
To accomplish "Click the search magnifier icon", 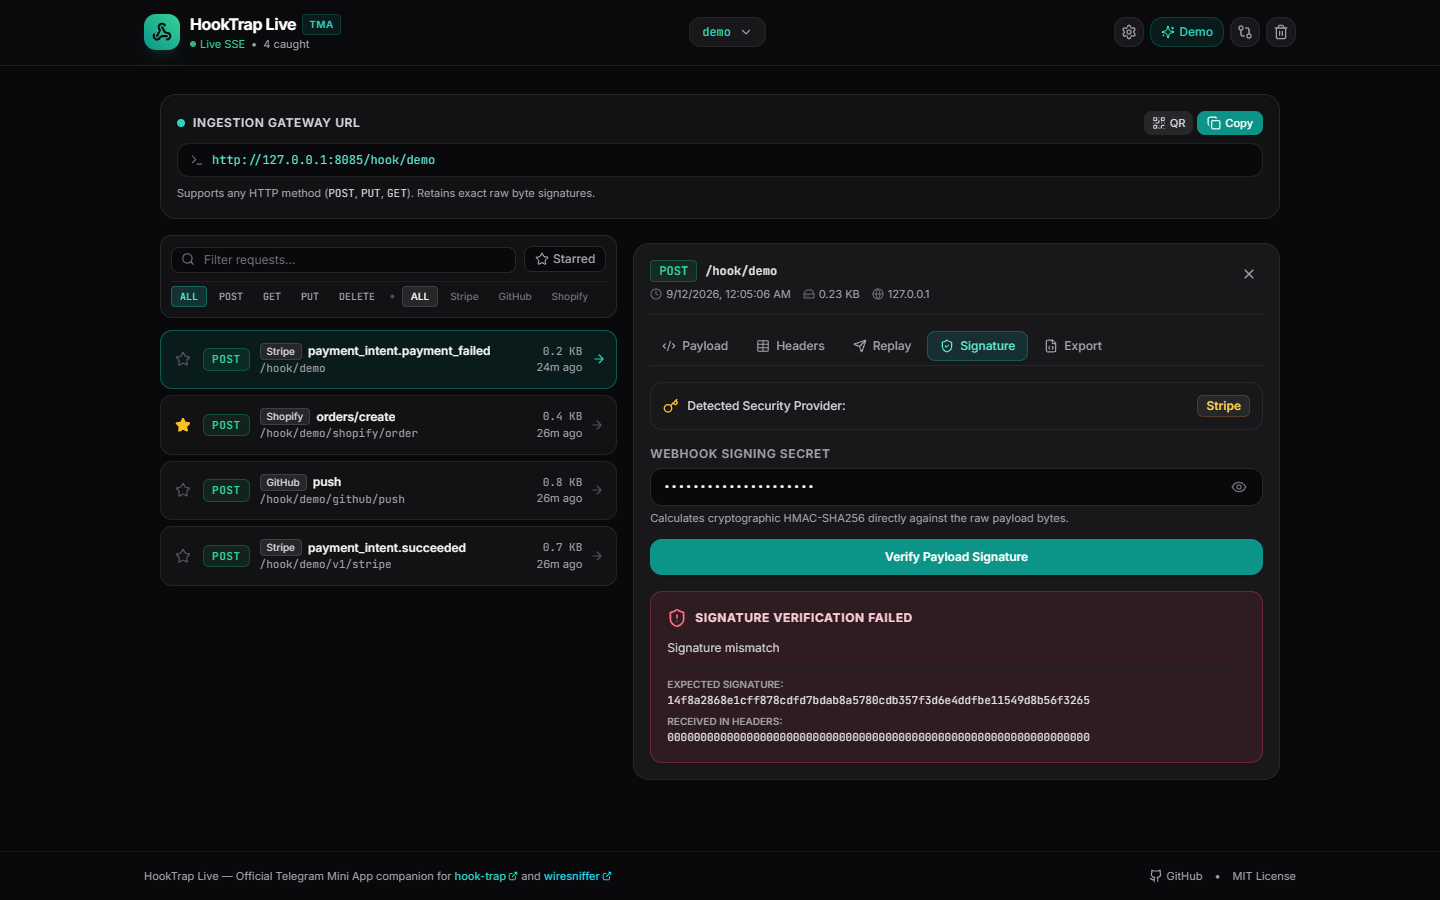I will tap(188, 260).
